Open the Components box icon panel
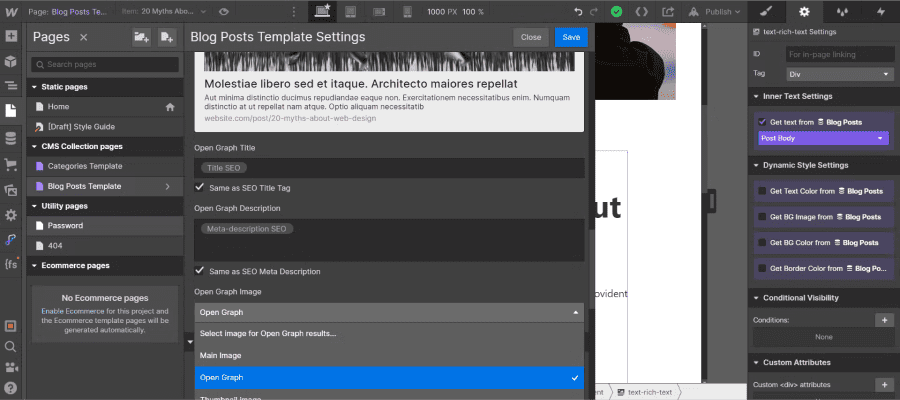 coord(11,61)
